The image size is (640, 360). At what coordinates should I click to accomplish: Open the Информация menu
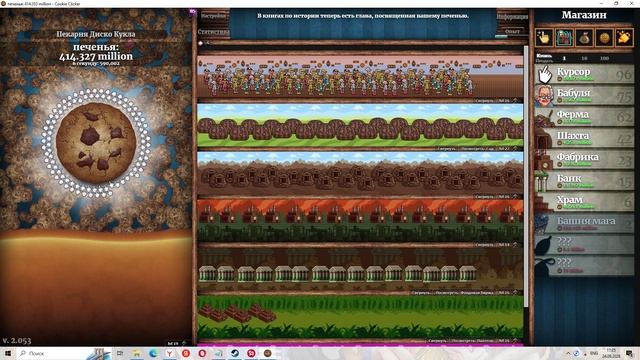point(512,17)
